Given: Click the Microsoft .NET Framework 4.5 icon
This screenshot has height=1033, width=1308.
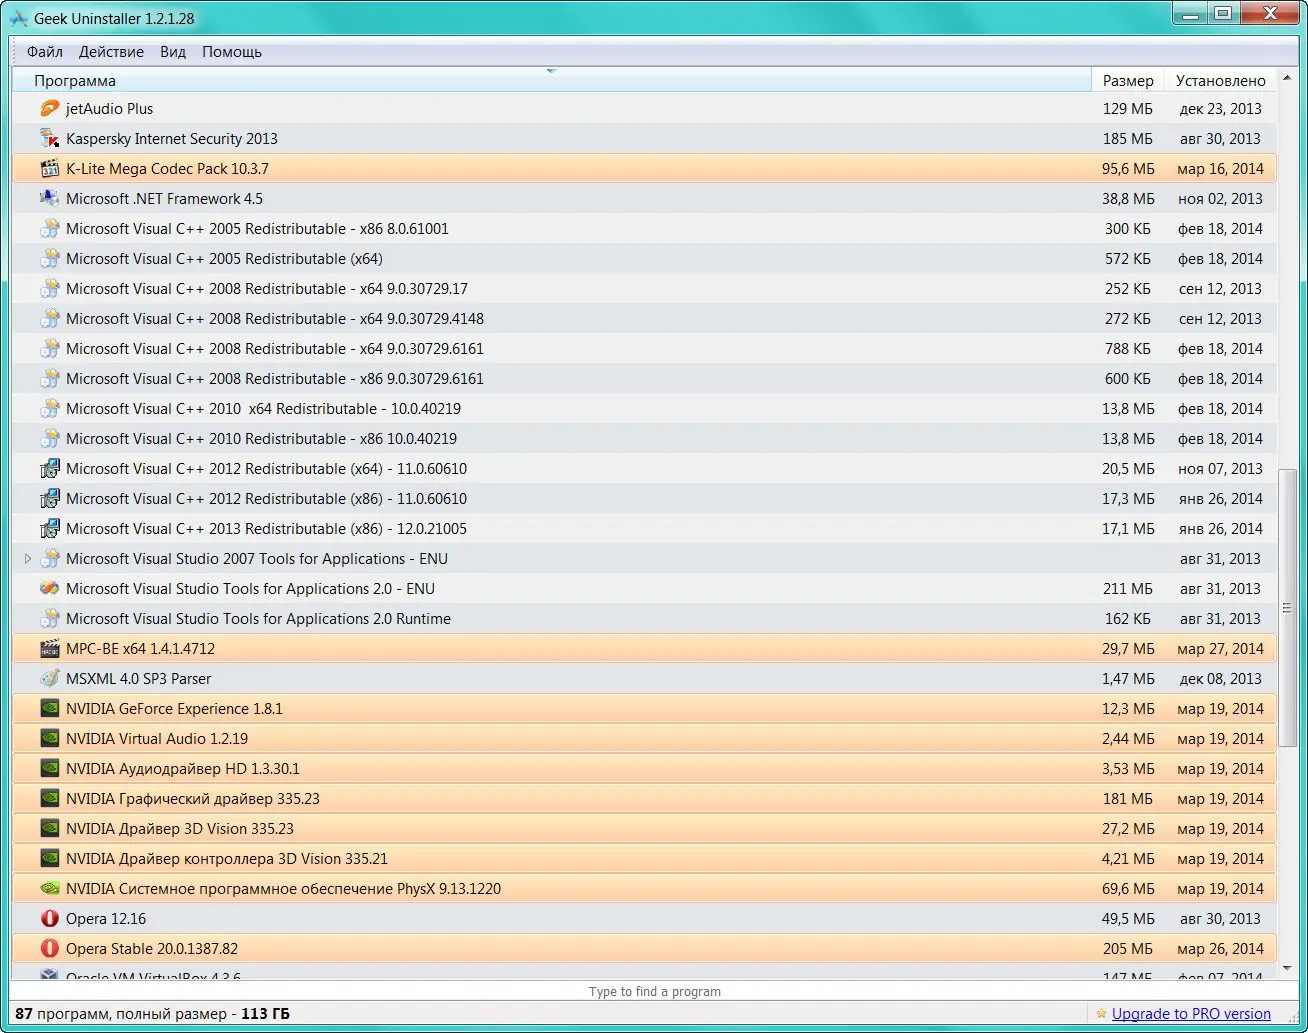Looking at the screenshot, I should tap(49, 198).
